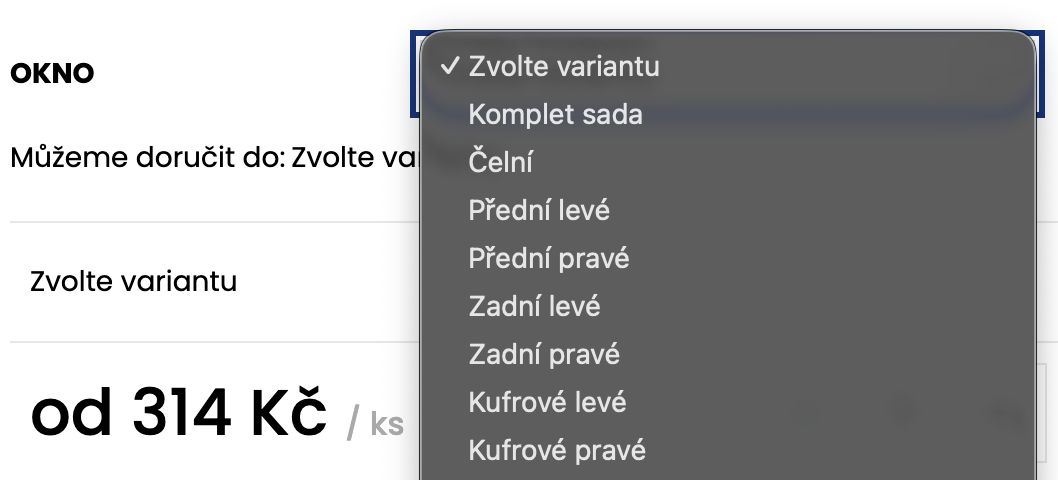Select Zadní levé window variant

pos(534,306)
